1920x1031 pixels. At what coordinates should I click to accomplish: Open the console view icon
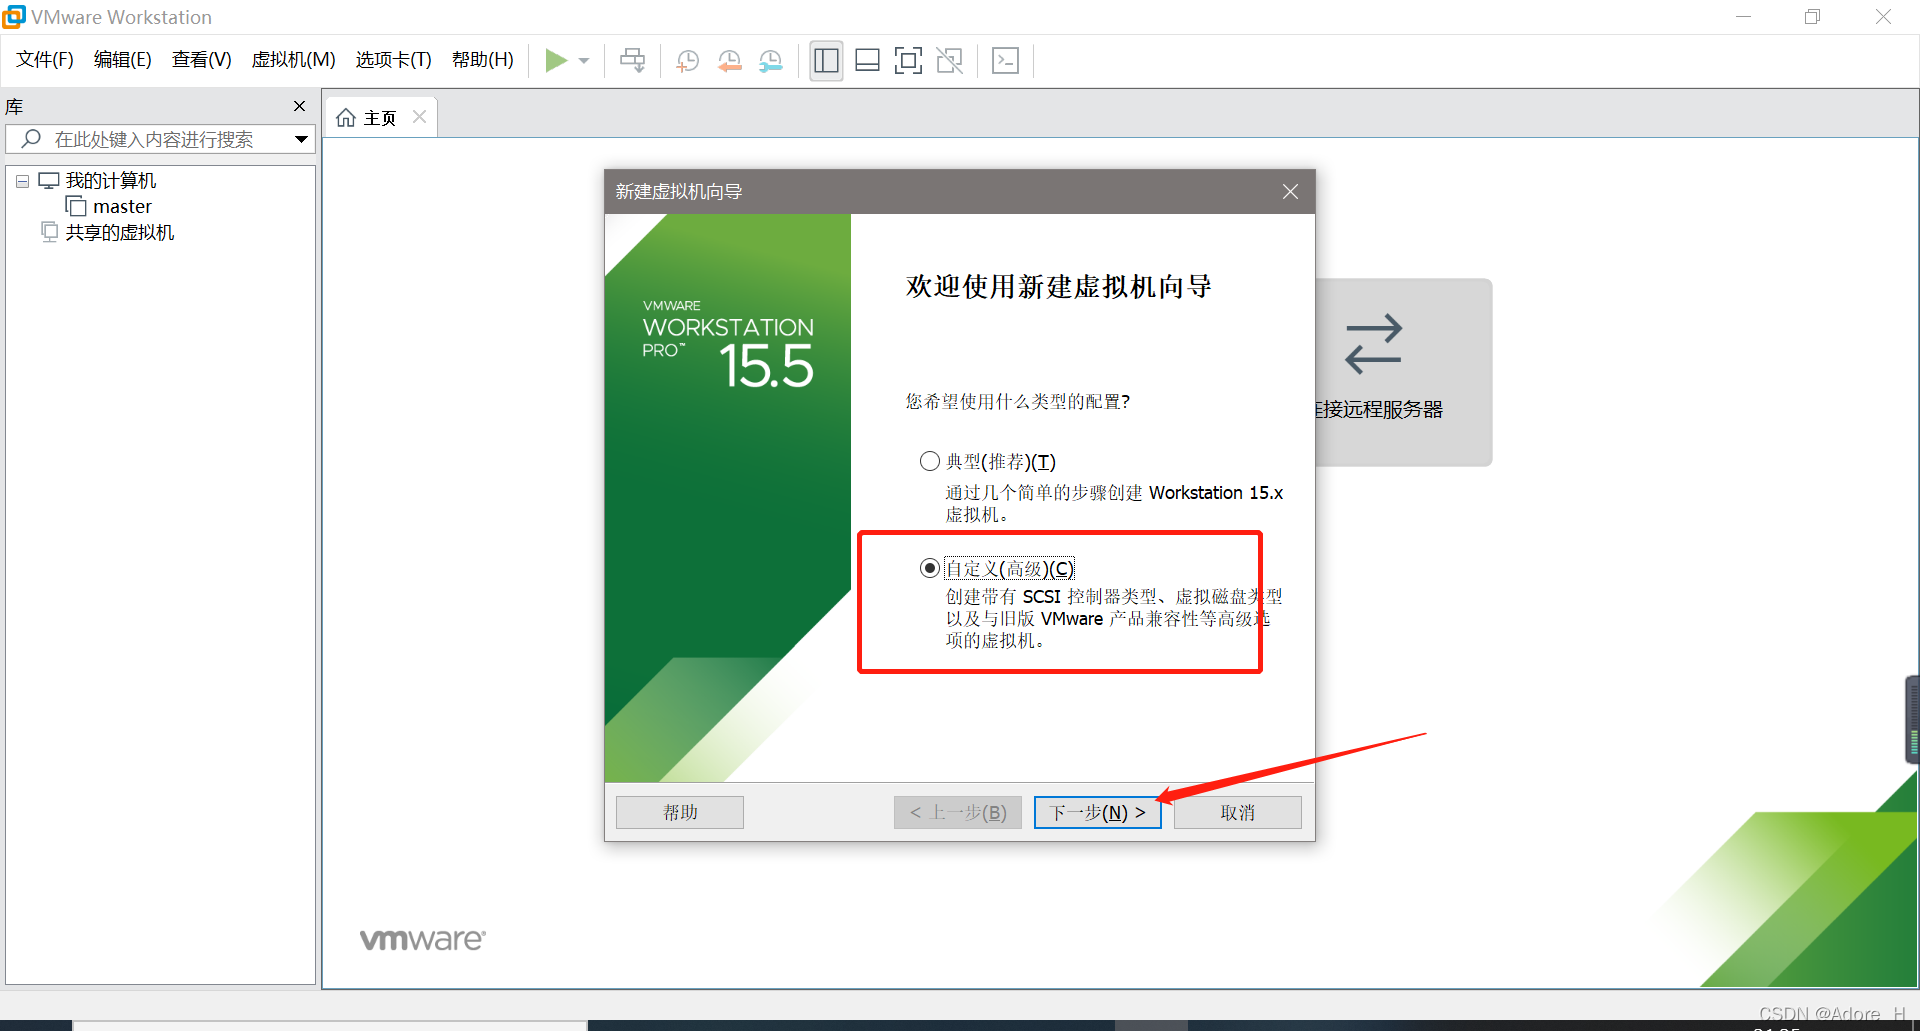tap(1005, 61)
